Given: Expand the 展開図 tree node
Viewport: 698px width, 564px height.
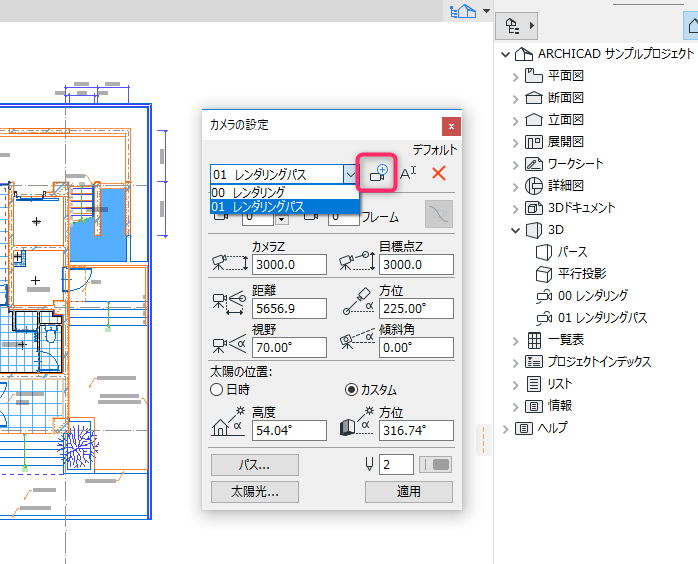Looking at the screenshot, I should click(515, 143).
